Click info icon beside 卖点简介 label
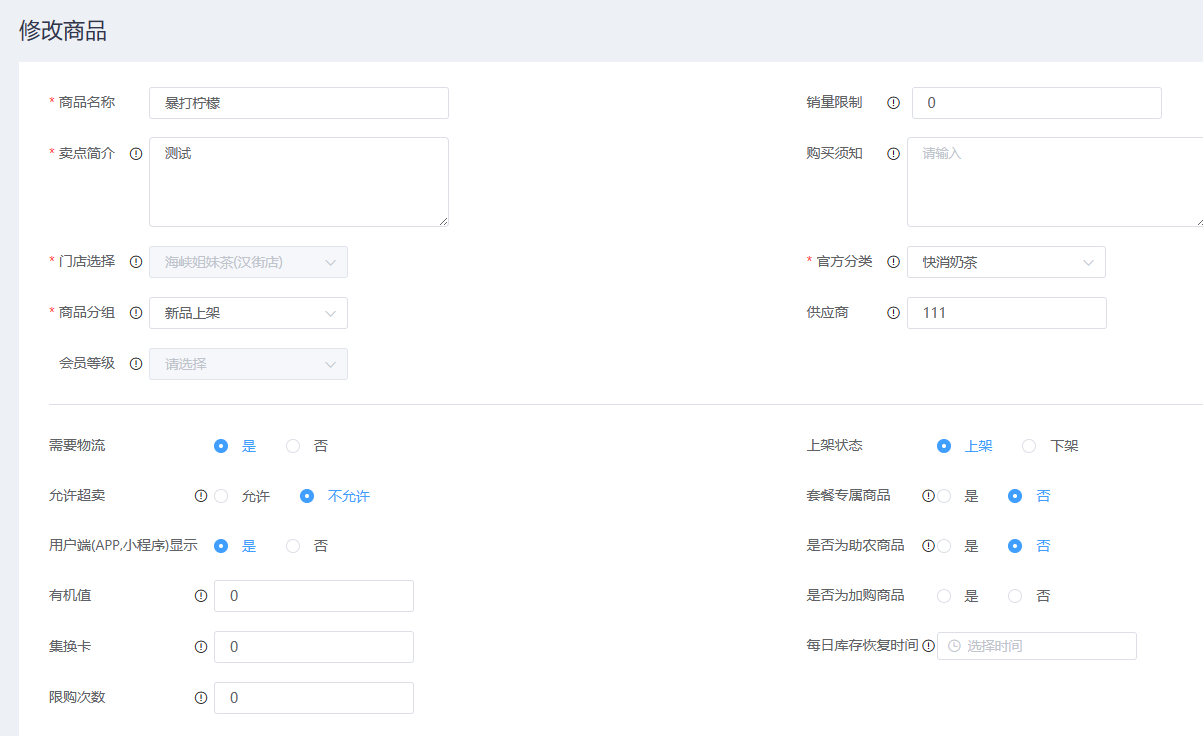 click(136, 154)
